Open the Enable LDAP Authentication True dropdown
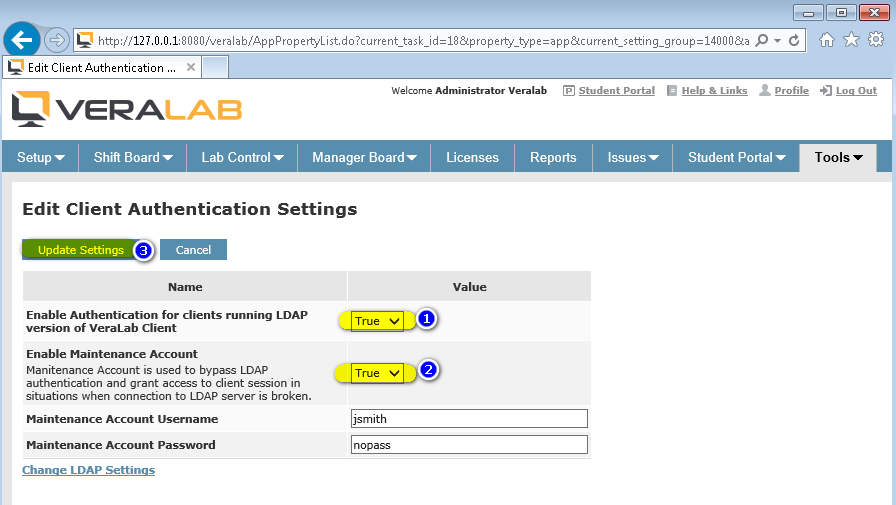This screenshot has height=505, width=896. point(377,321)
